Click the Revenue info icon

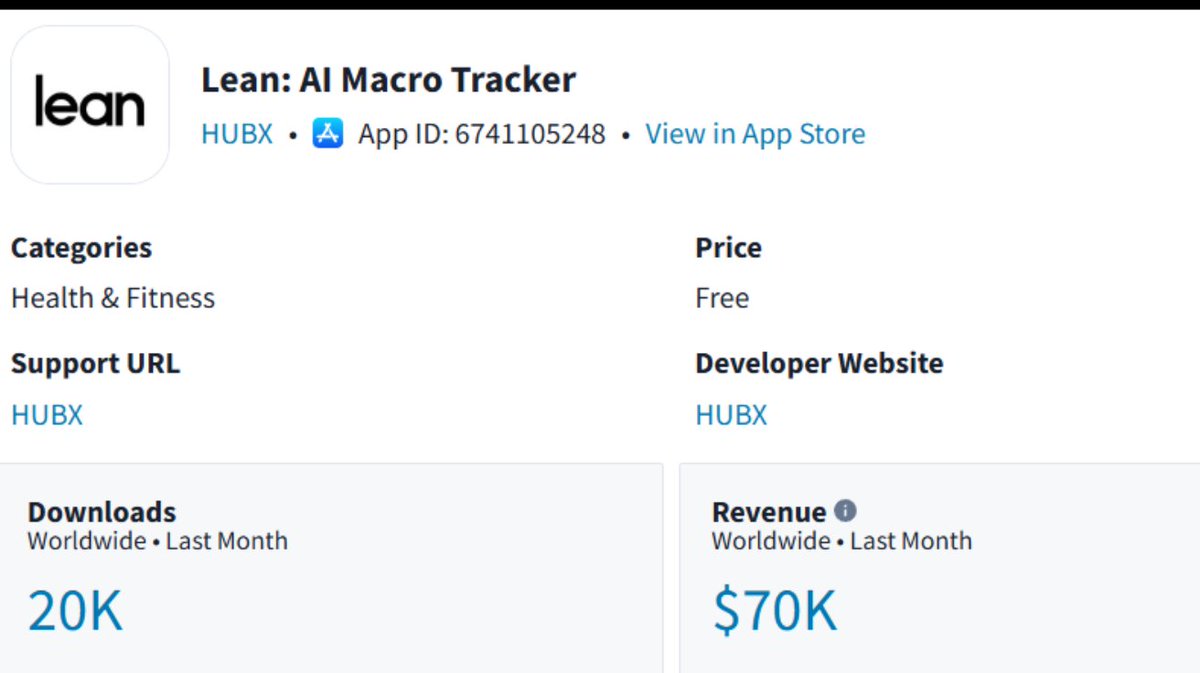(846, 511)
